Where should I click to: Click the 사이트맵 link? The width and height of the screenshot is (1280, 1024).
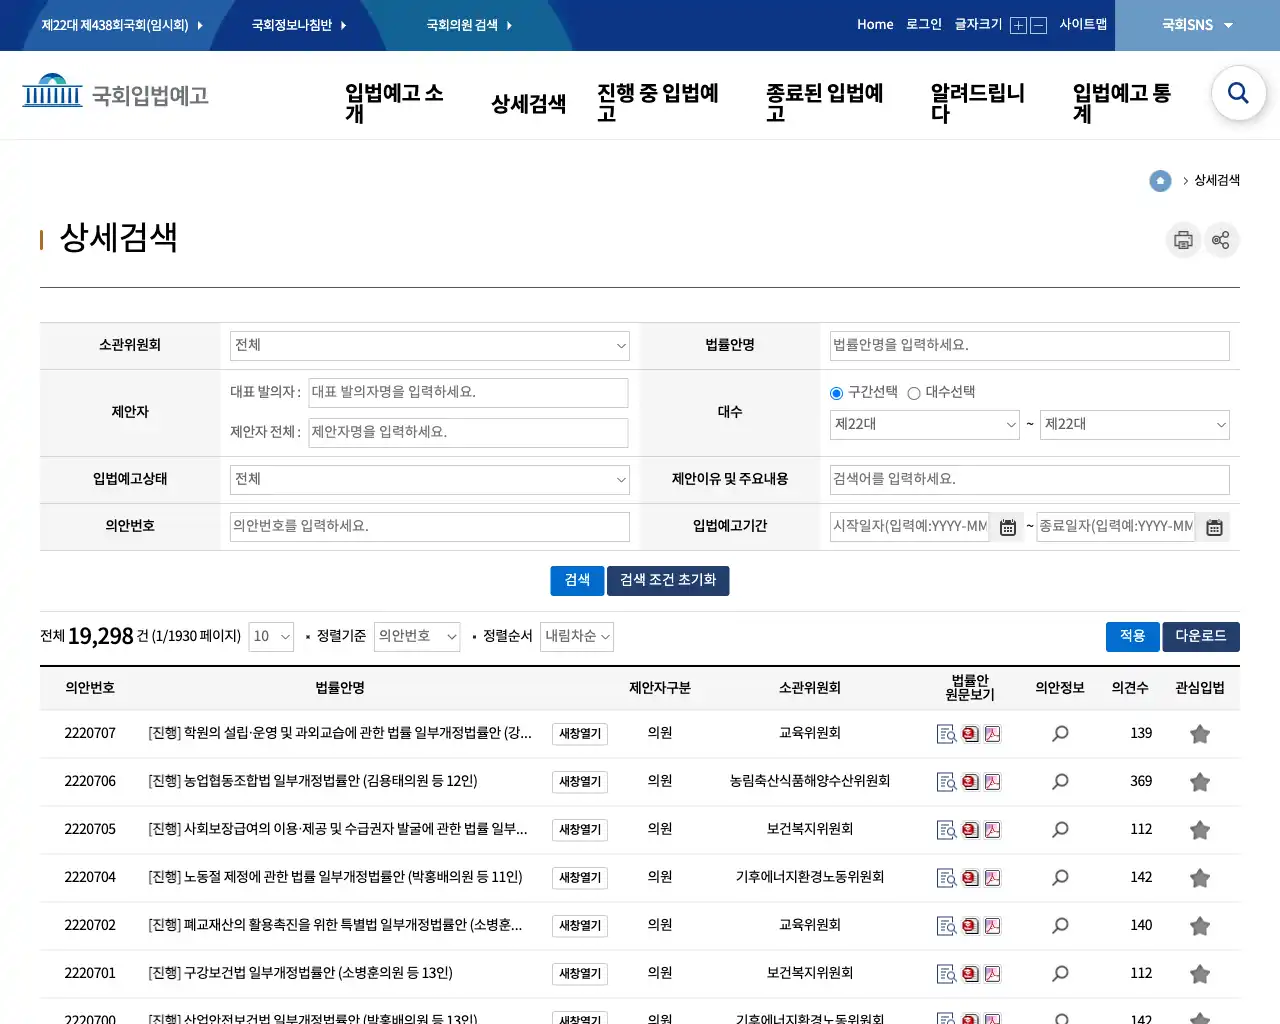[x=1083, y=24]
